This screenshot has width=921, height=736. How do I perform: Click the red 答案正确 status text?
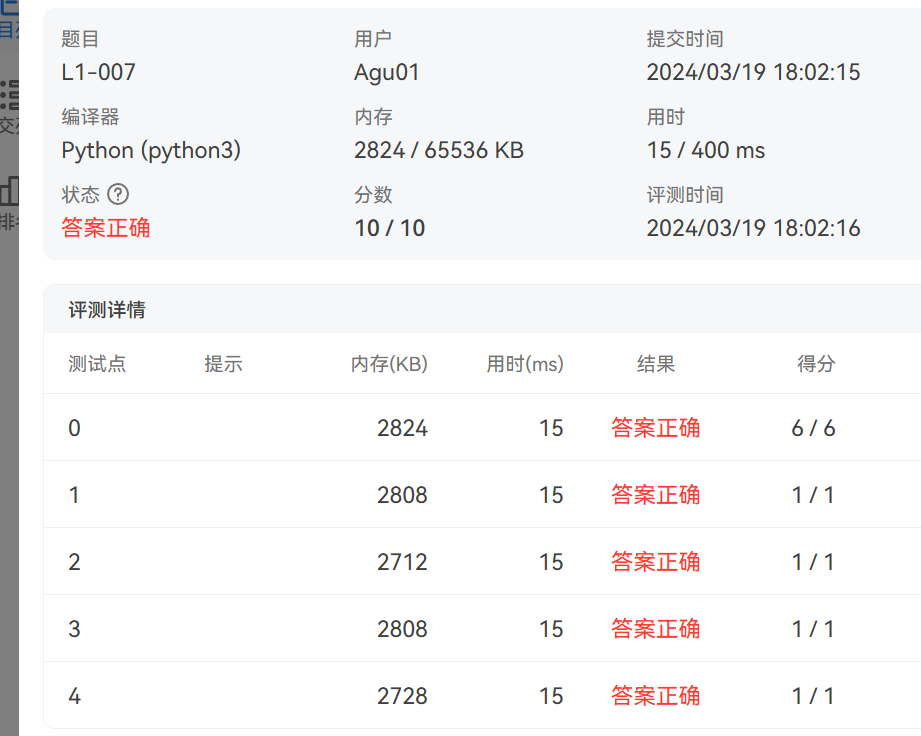point(106,228)
